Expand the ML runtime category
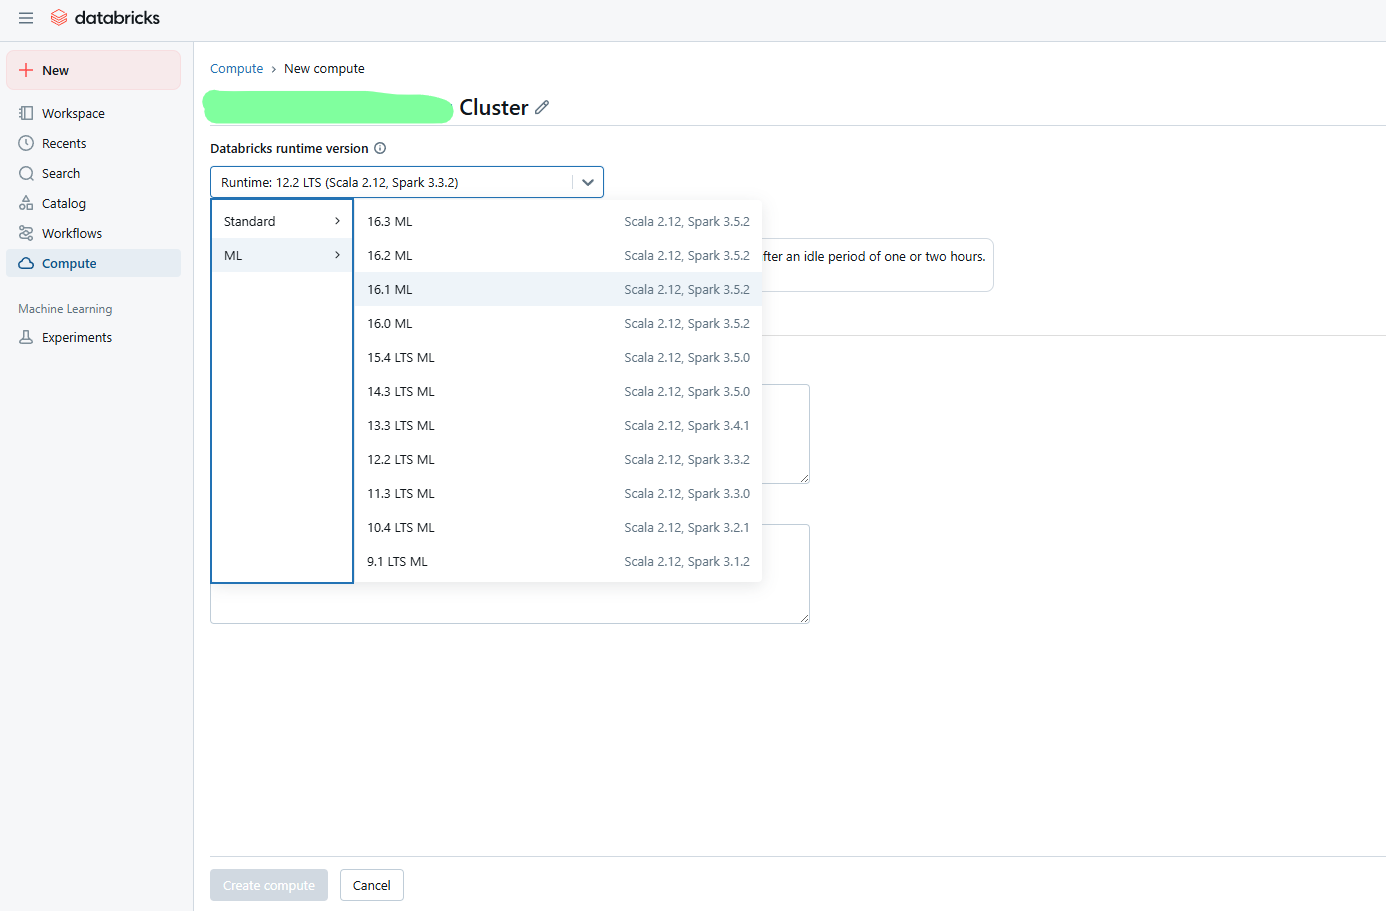Screen dimensions: 1386x911 pos(282,255)
